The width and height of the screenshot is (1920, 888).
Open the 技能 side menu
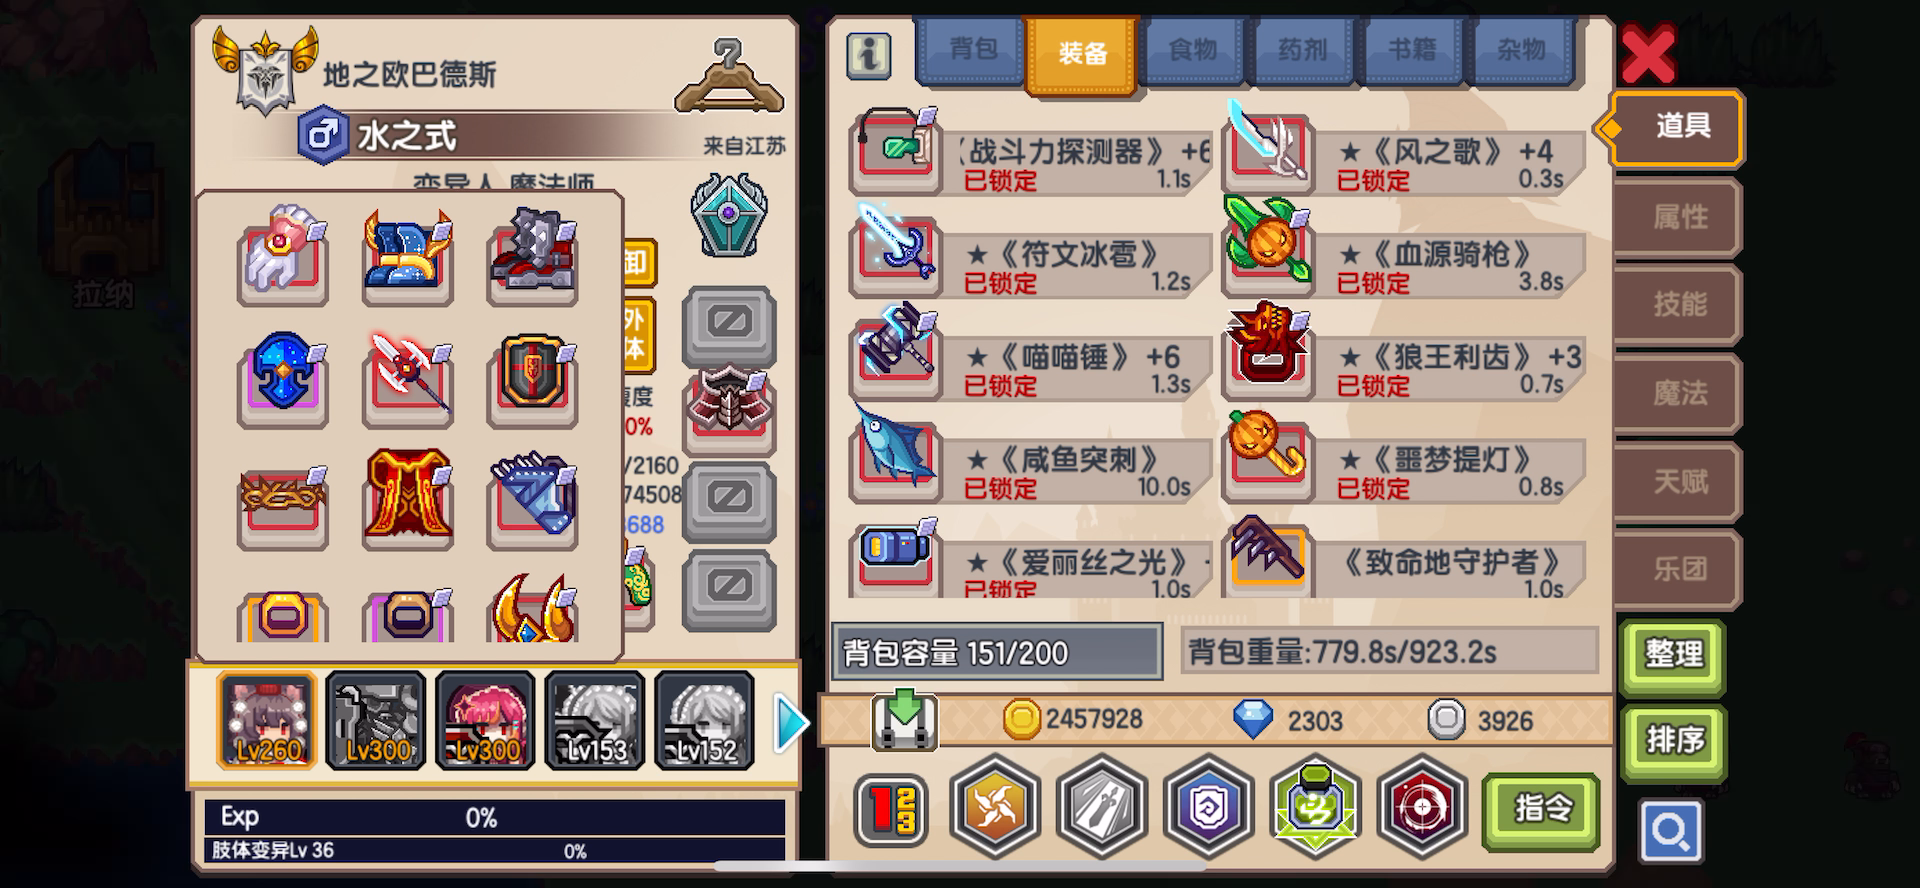coord(1679,304)
